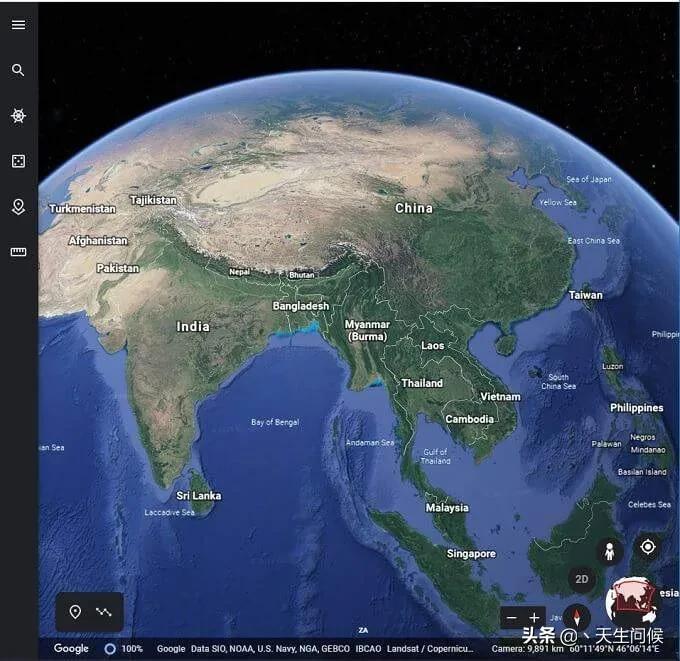Image resolution: width=680 pixels, height=661 pixels.
Task: Zoom in with the plus button
Action: click(534, 618)
